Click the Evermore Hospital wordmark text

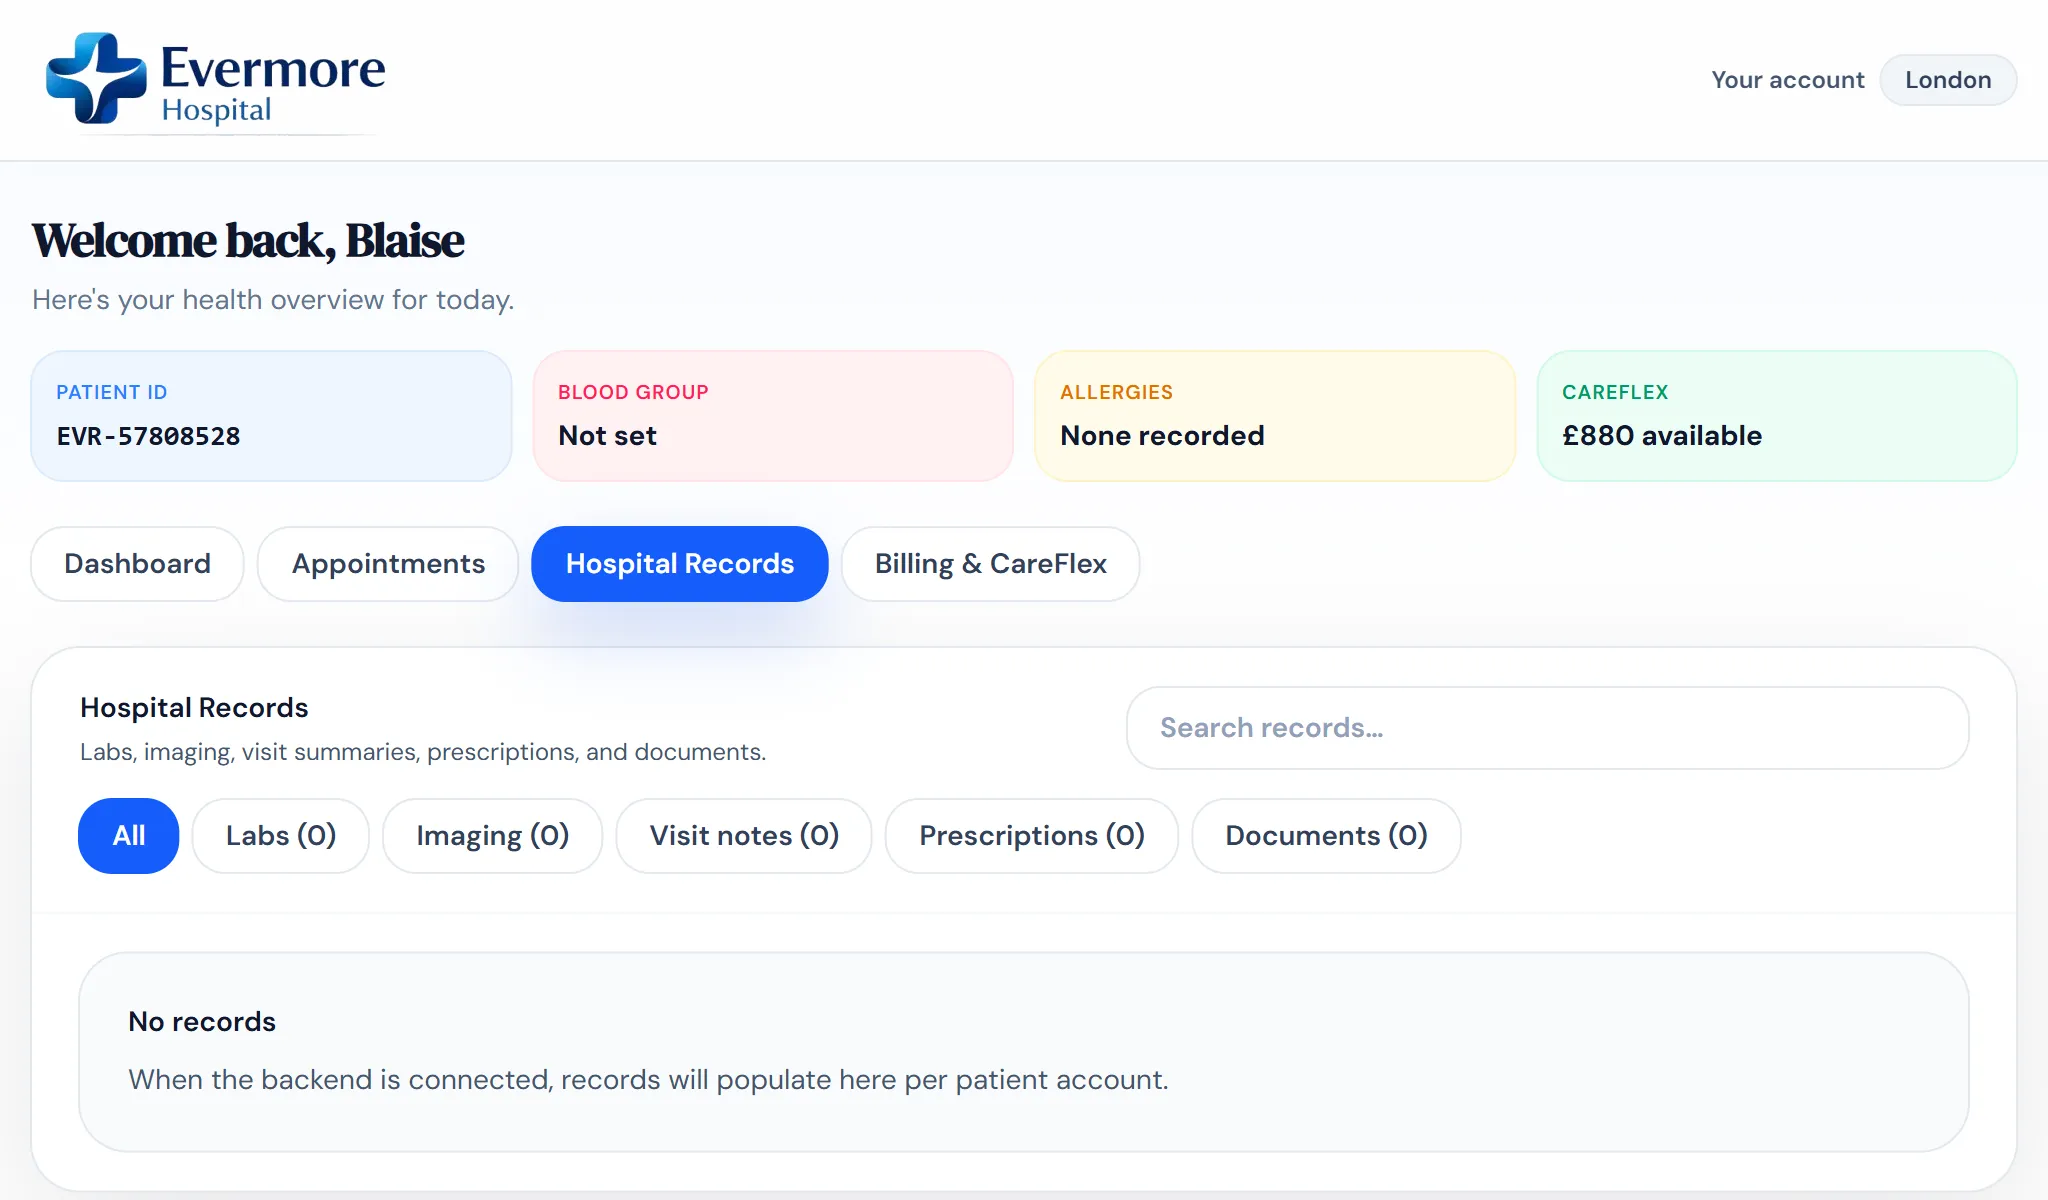273,82
